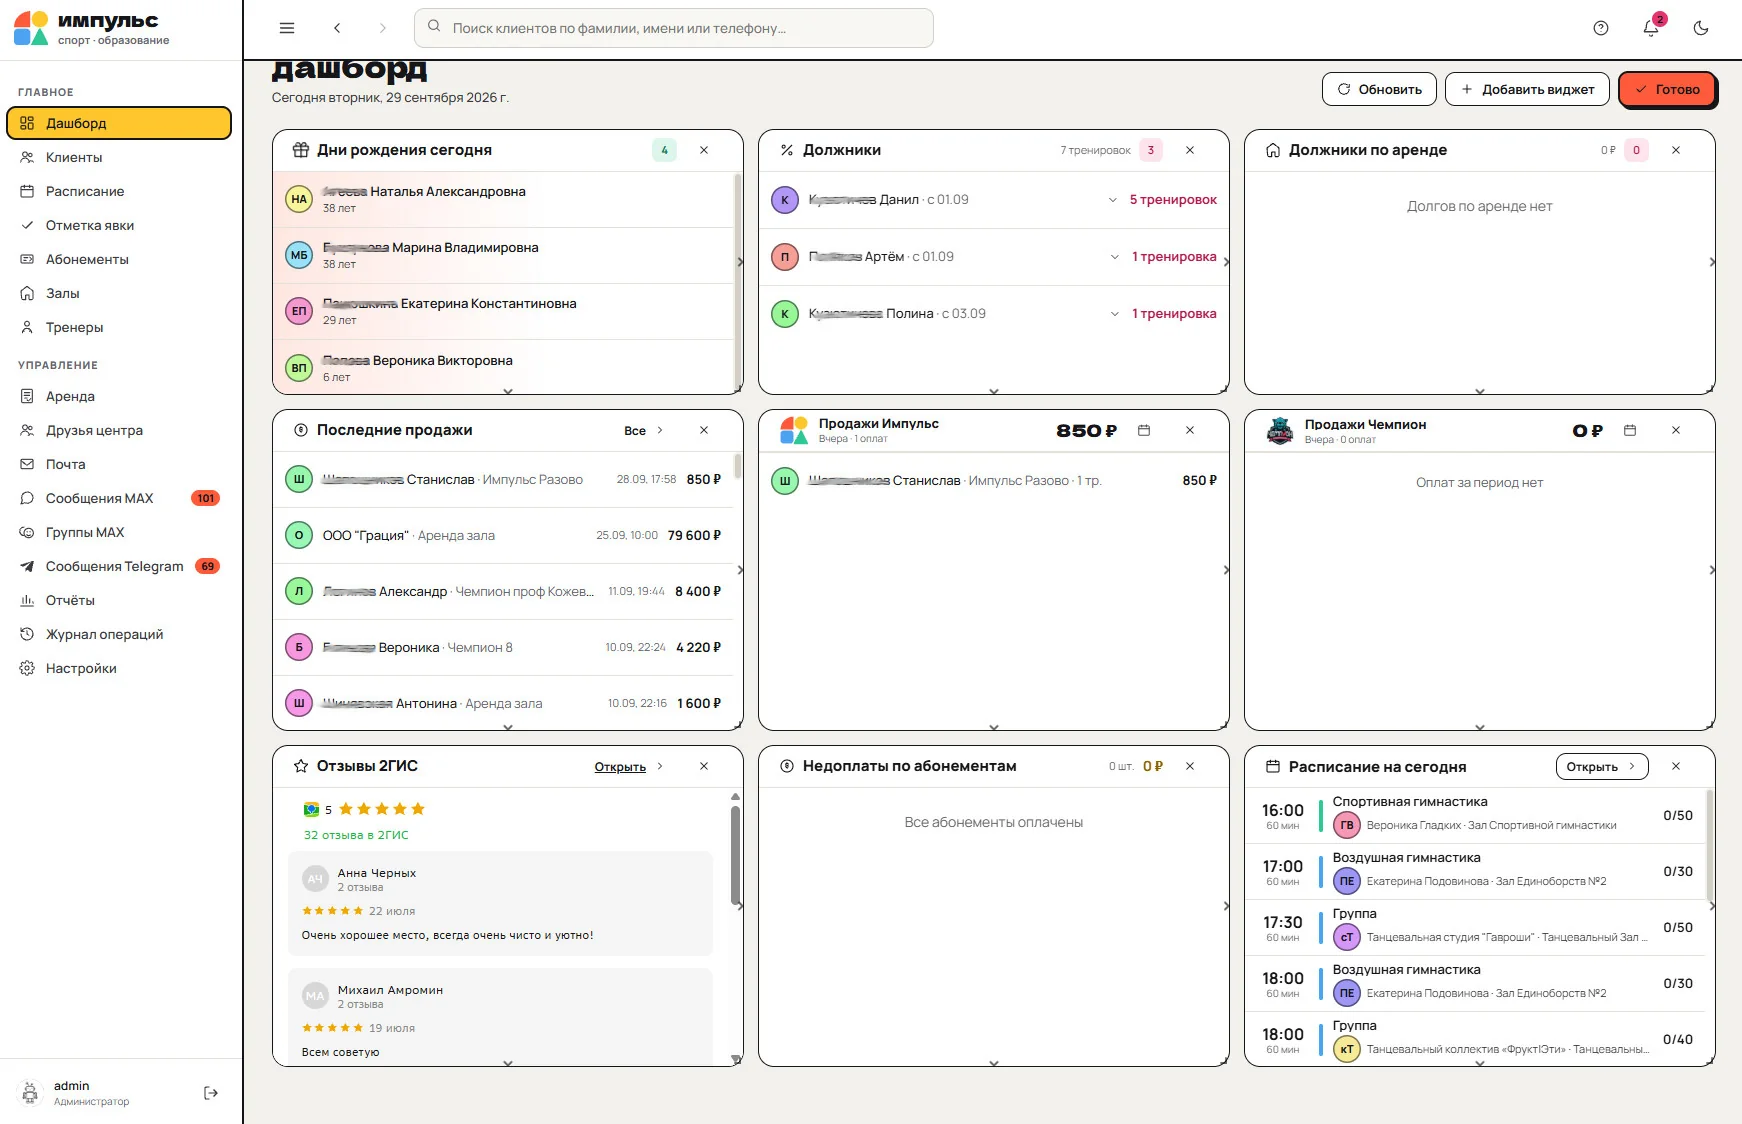
Task: Open the help question mark icon
Action: click(x=1601, y=28)
